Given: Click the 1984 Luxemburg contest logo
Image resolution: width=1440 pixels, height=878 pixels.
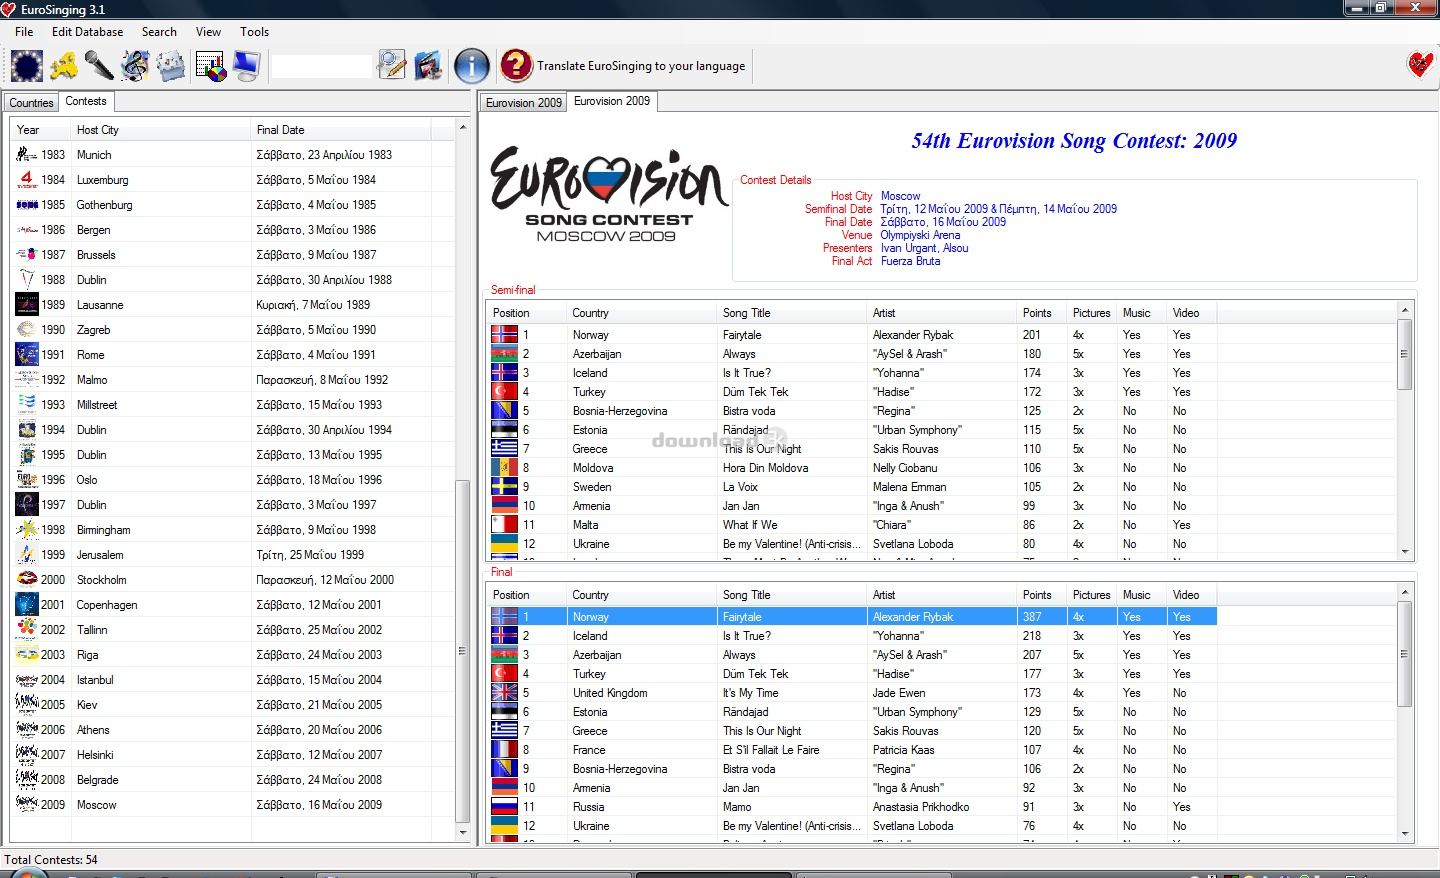Looking at the screenshot, I should pyautogui.click(x=27, y=180).
